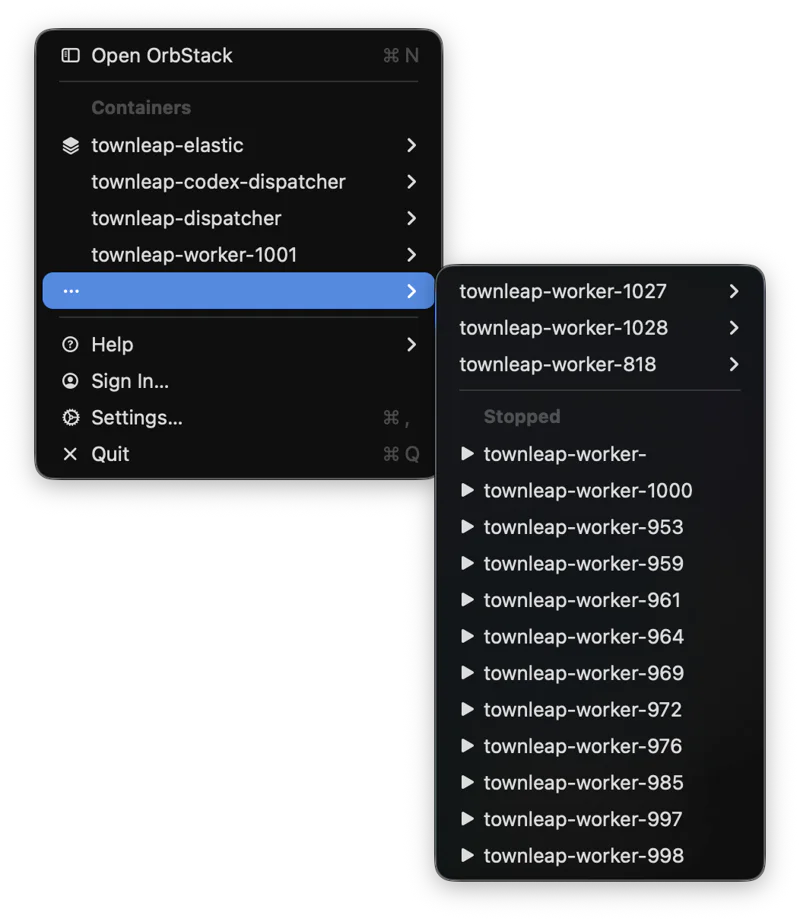This screenshot has height=922, width=800.
Task: Click the townleap-worker-969 label
Action: (x=584, y=673)
